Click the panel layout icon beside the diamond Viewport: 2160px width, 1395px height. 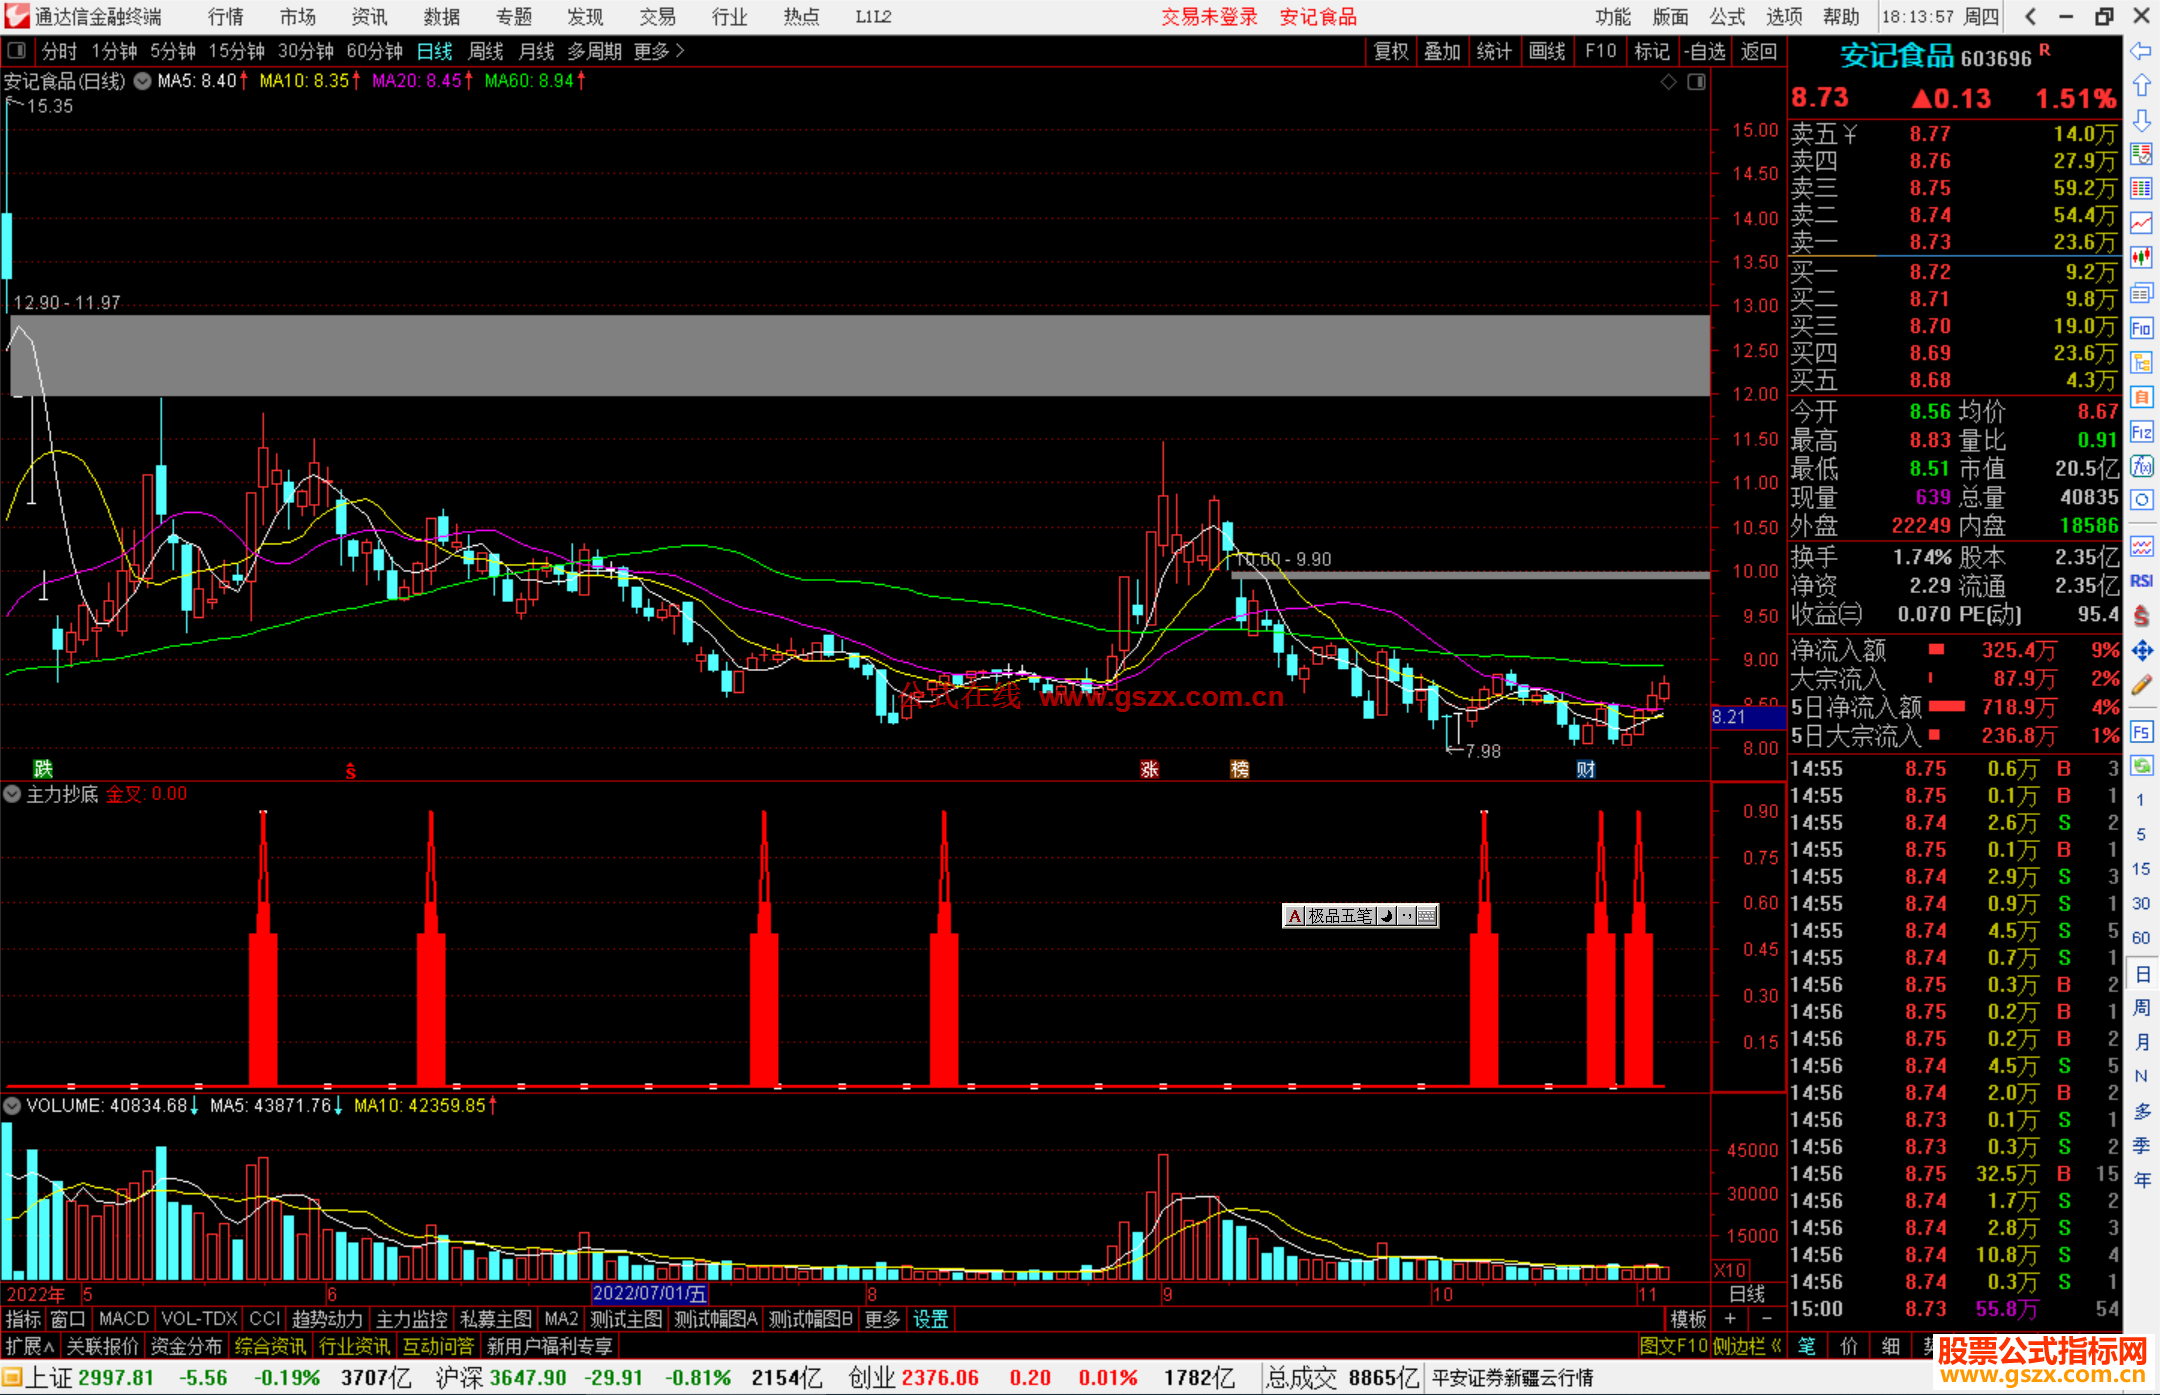tap(1696, 82)
